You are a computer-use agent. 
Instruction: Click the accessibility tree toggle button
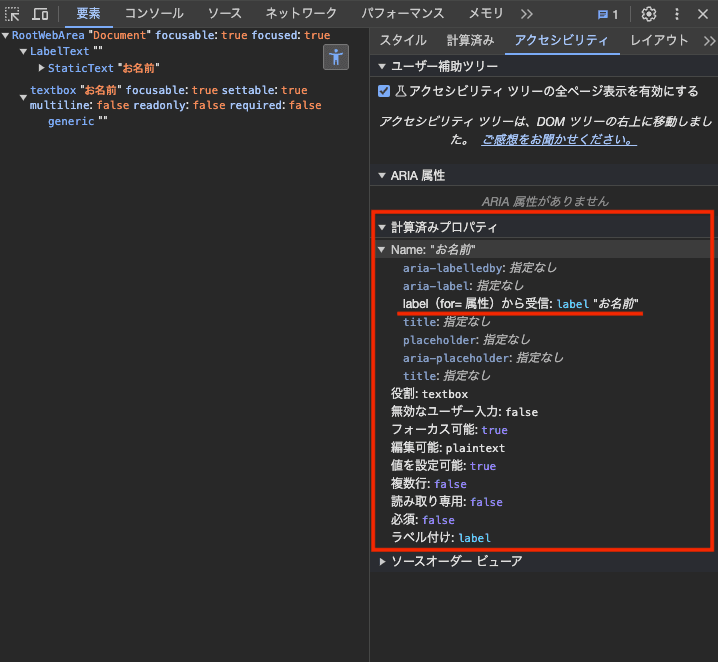[336, 57]
